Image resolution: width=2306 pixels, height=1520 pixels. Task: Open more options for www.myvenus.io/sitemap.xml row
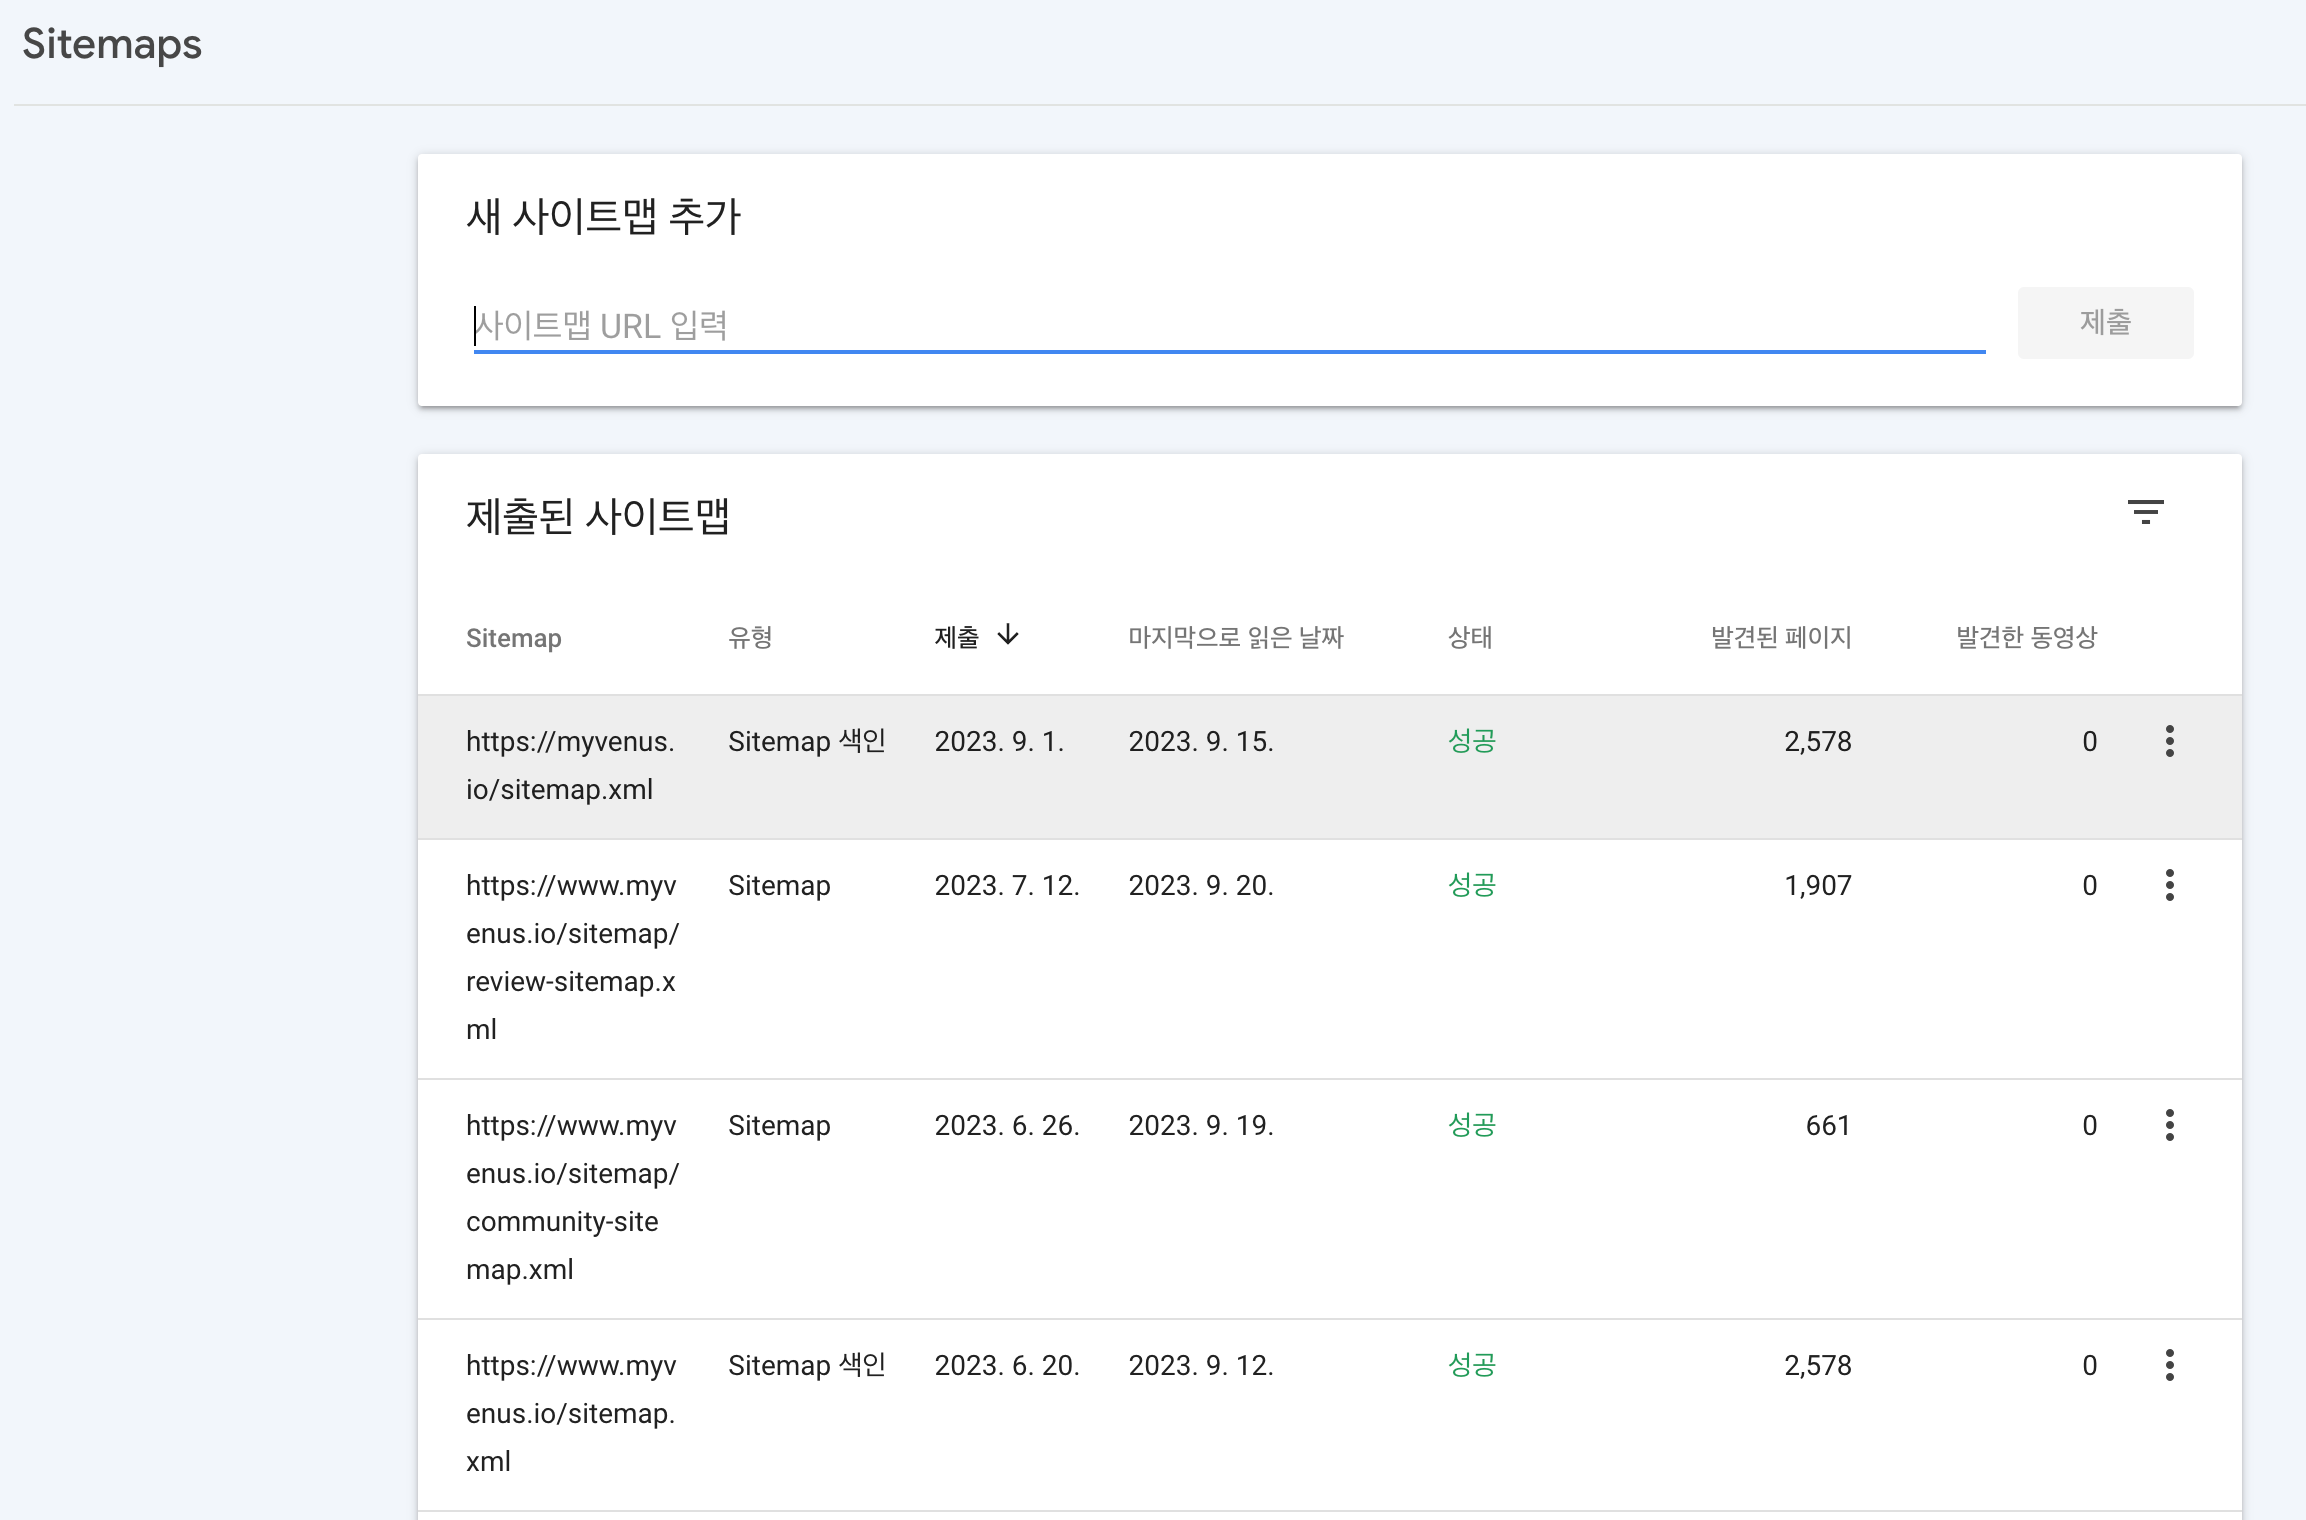point(2169,1365)
